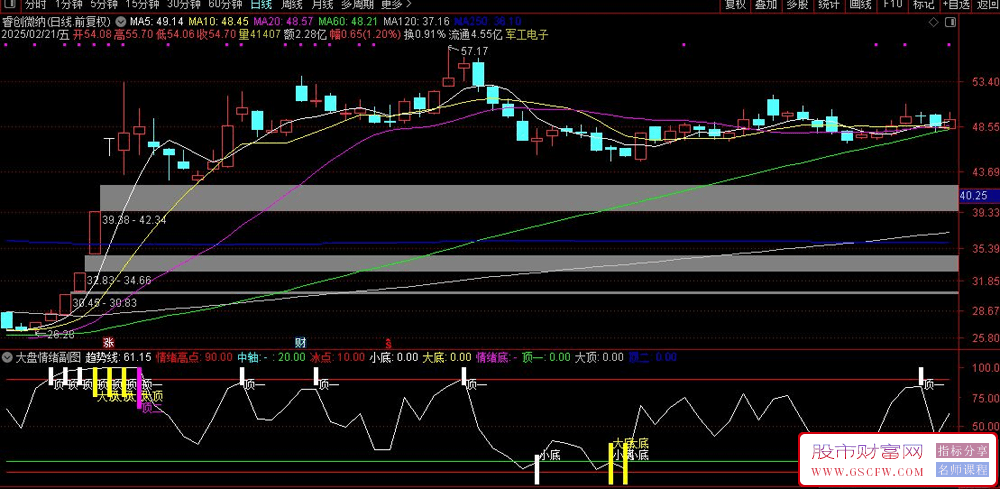Open the 多股 multi-stock view

(797, 4)
